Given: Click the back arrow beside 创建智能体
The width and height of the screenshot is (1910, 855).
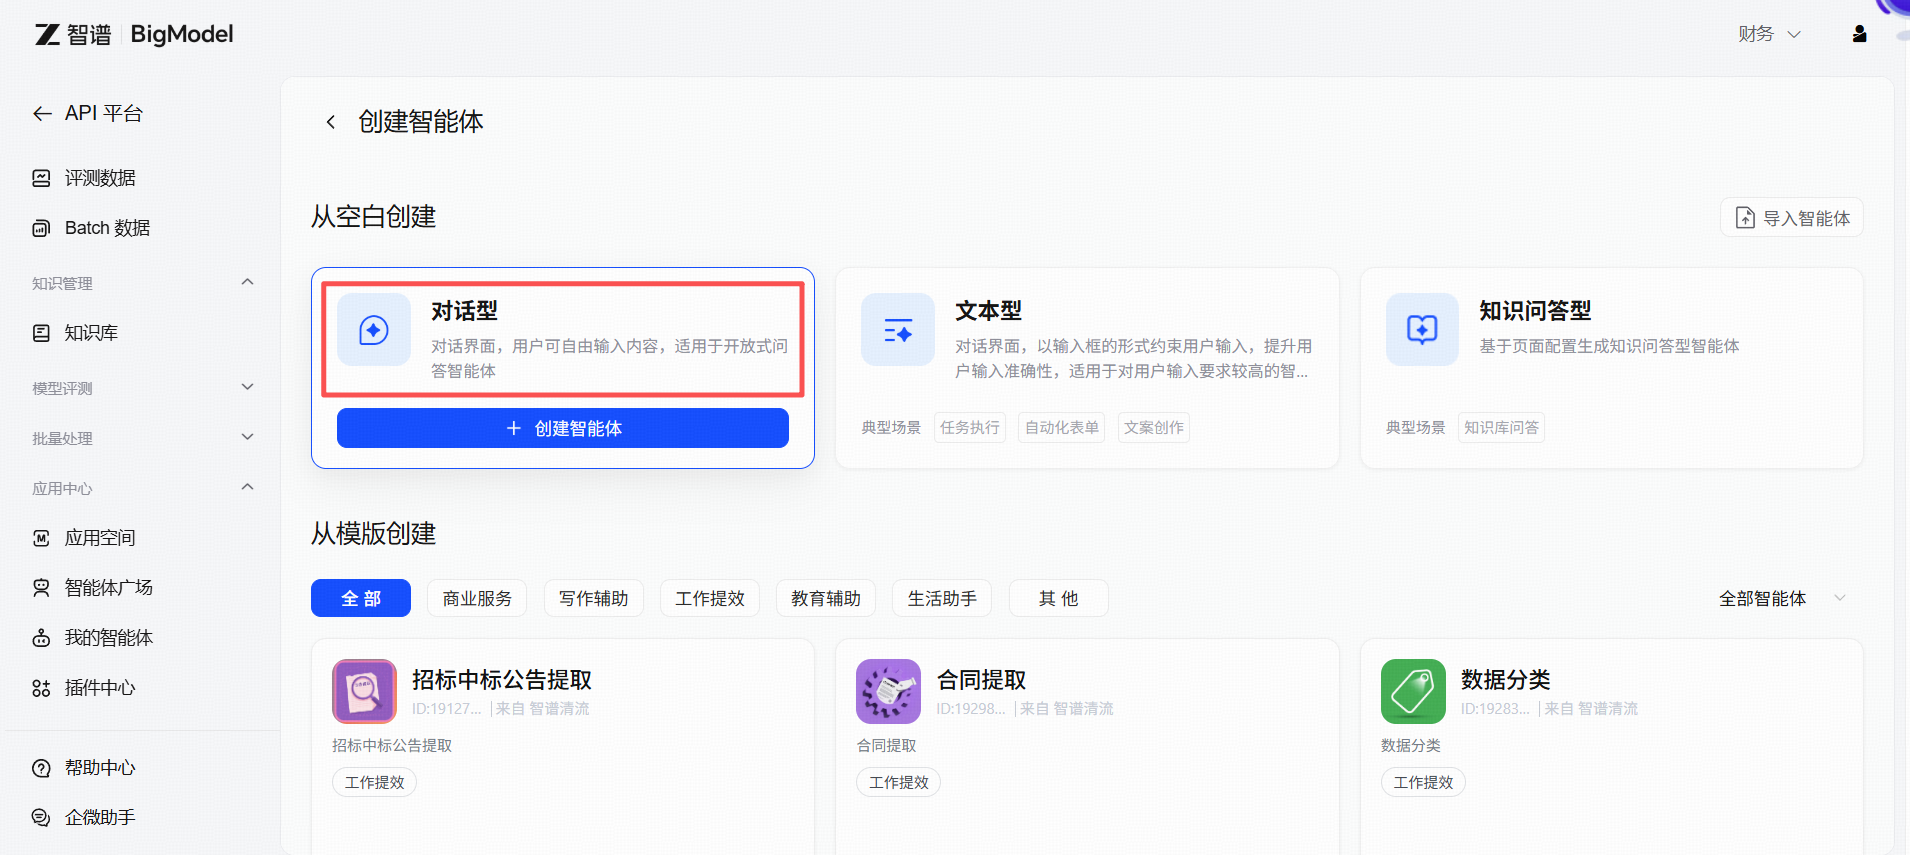Looking at the screenshot, I should coord(331,122).
